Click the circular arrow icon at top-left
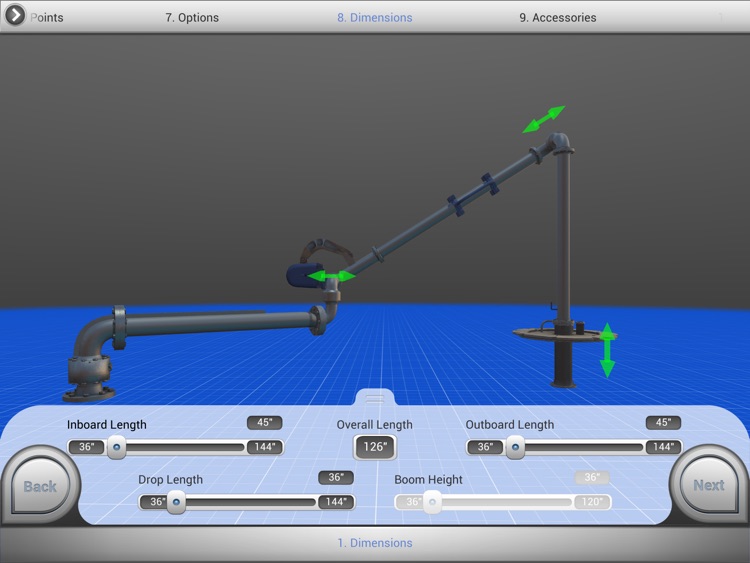The image size is (750, 563). (15, 15)
